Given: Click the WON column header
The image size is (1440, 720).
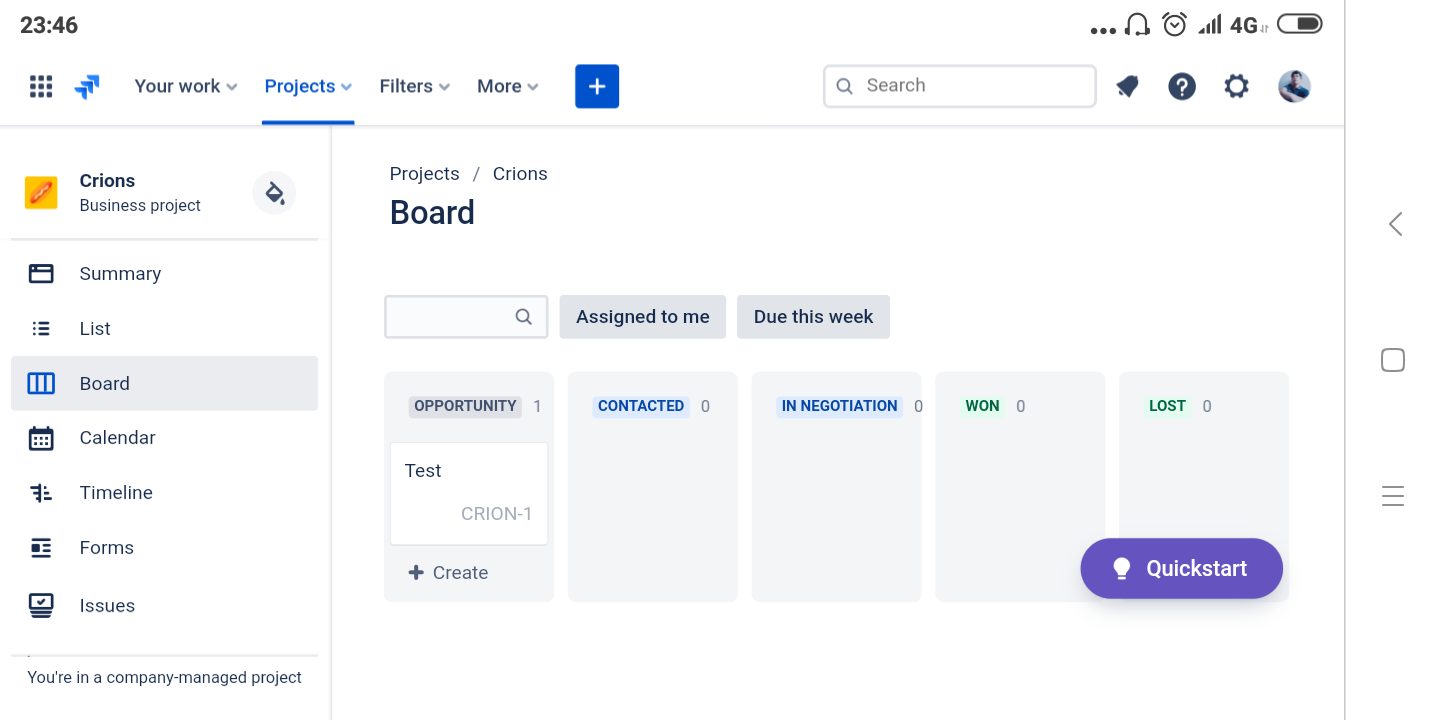Looking at the screenshot, I should [x=982, y=406].
